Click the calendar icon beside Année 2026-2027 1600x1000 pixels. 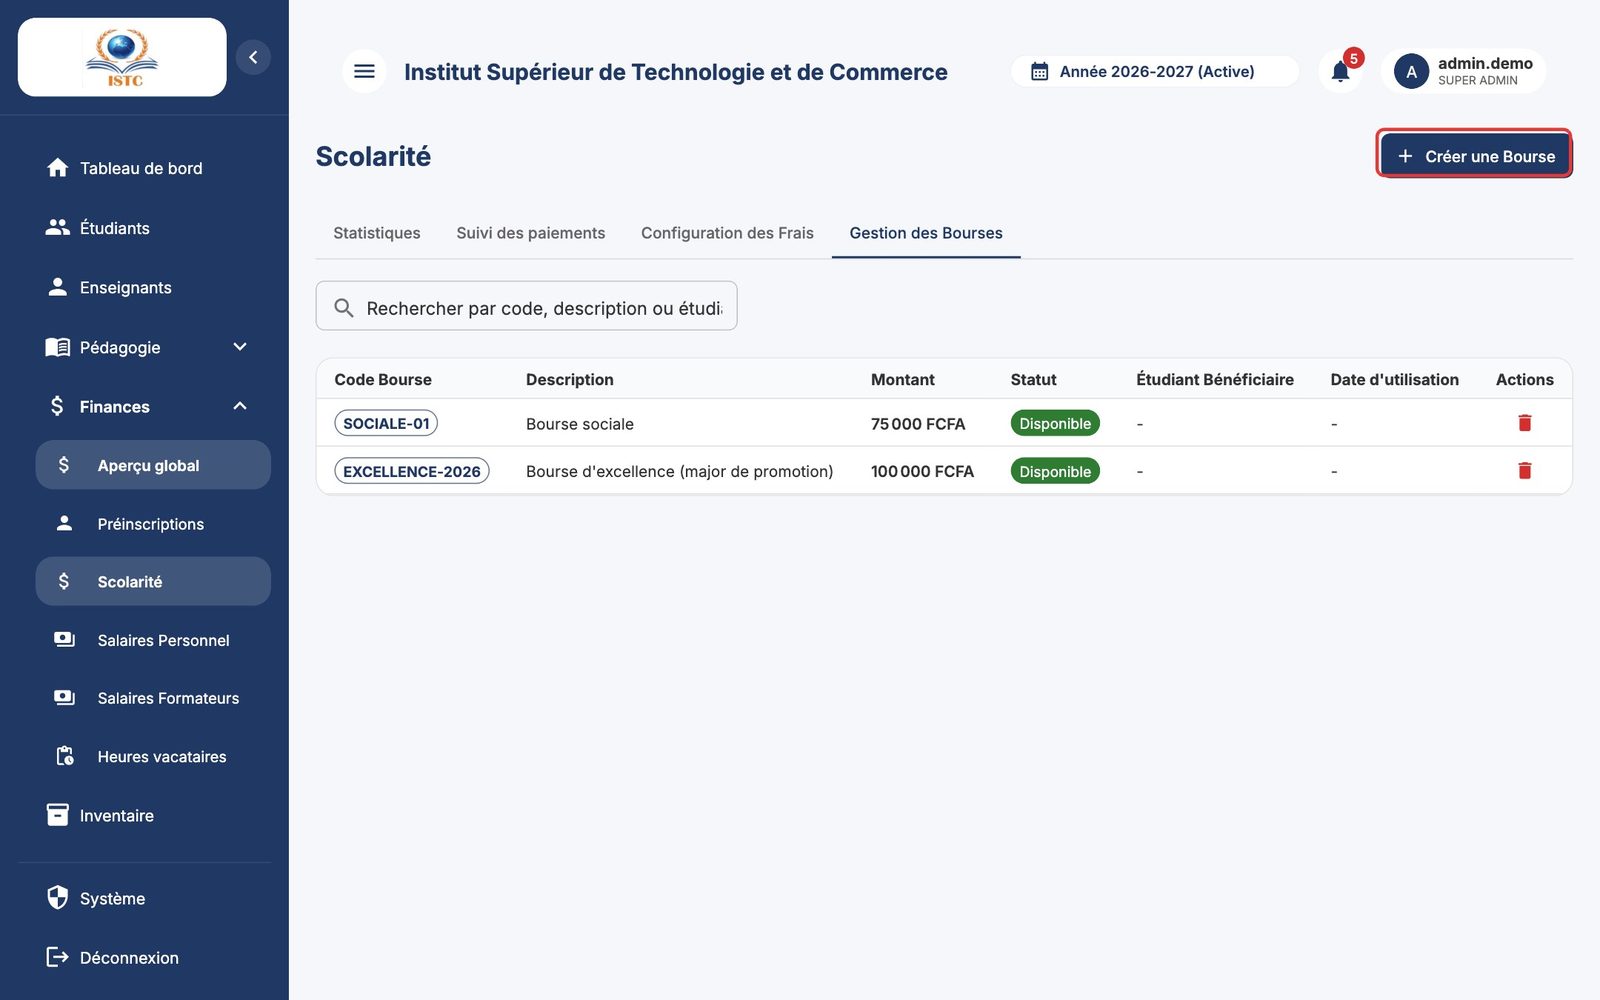tap(1040, 72)
